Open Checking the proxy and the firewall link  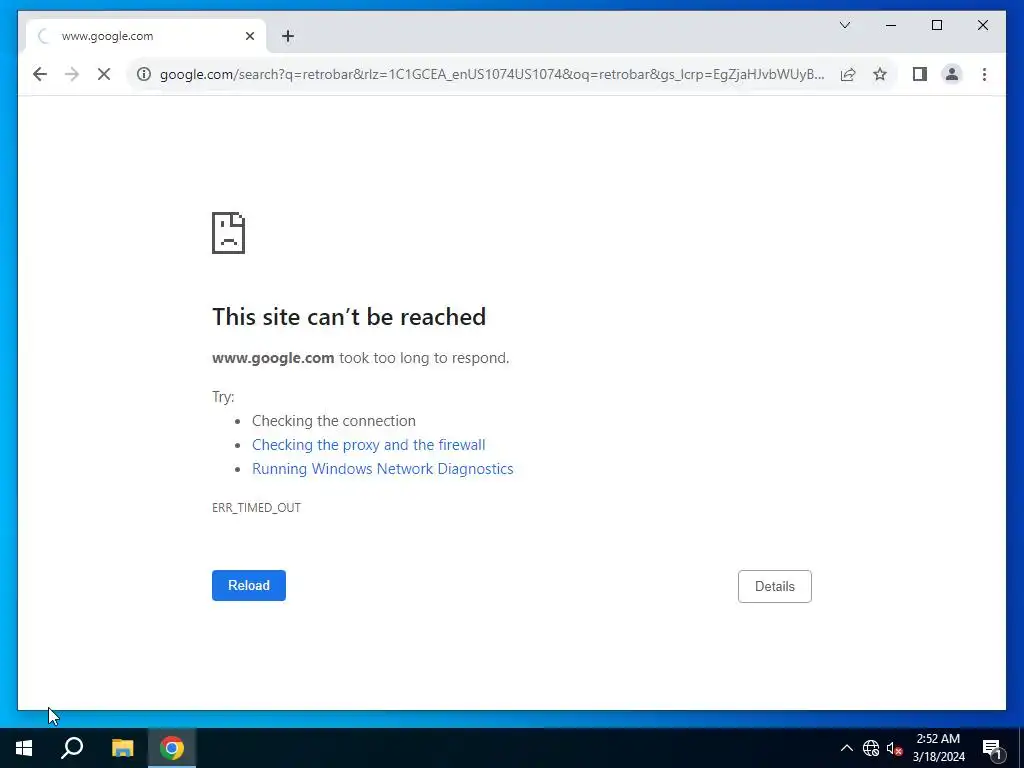368,445
